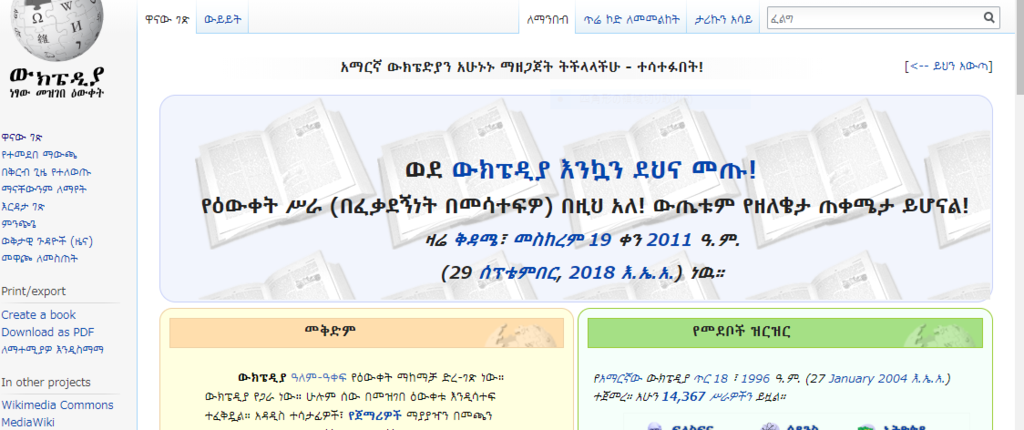The height and width of the screenshot is (430, 1024).
Task: Open the ዋናው ገጽ page tab
Action: click(167, 19)
